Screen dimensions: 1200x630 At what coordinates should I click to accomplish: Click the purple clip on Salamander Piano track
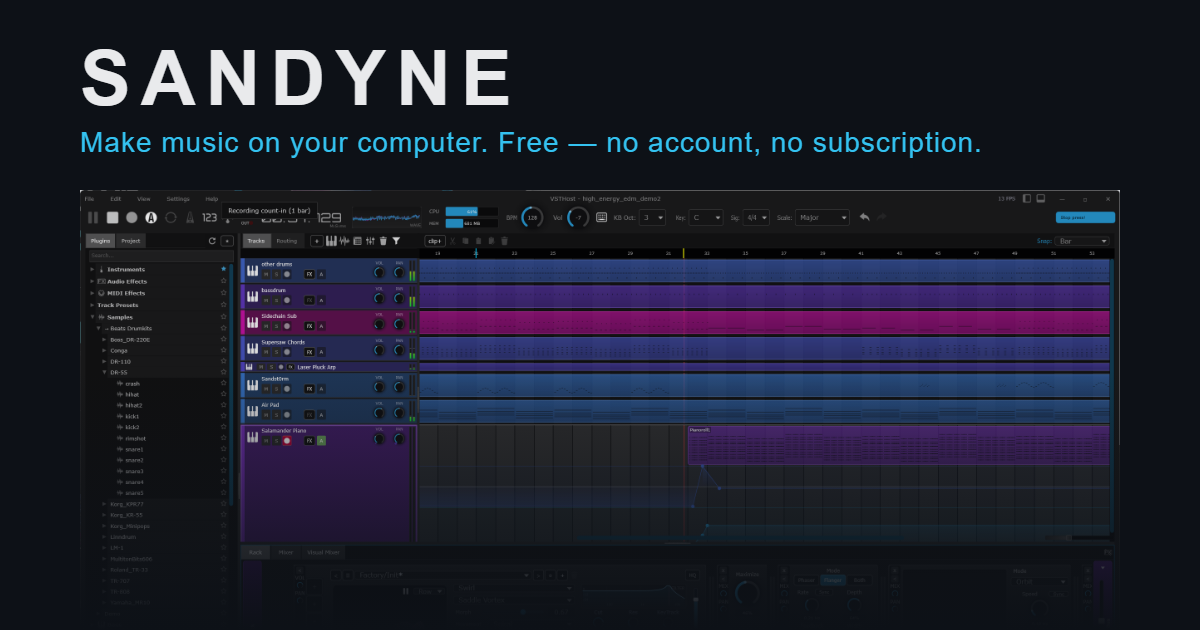click(898, 445)
